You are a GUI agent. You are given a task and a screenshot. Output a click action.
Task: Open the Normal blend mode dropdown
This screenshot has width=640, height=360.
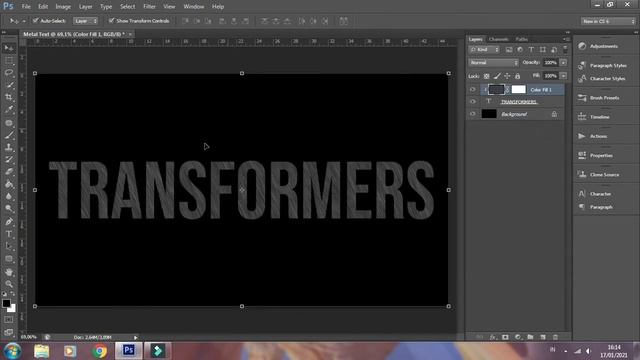pos(493,62)
